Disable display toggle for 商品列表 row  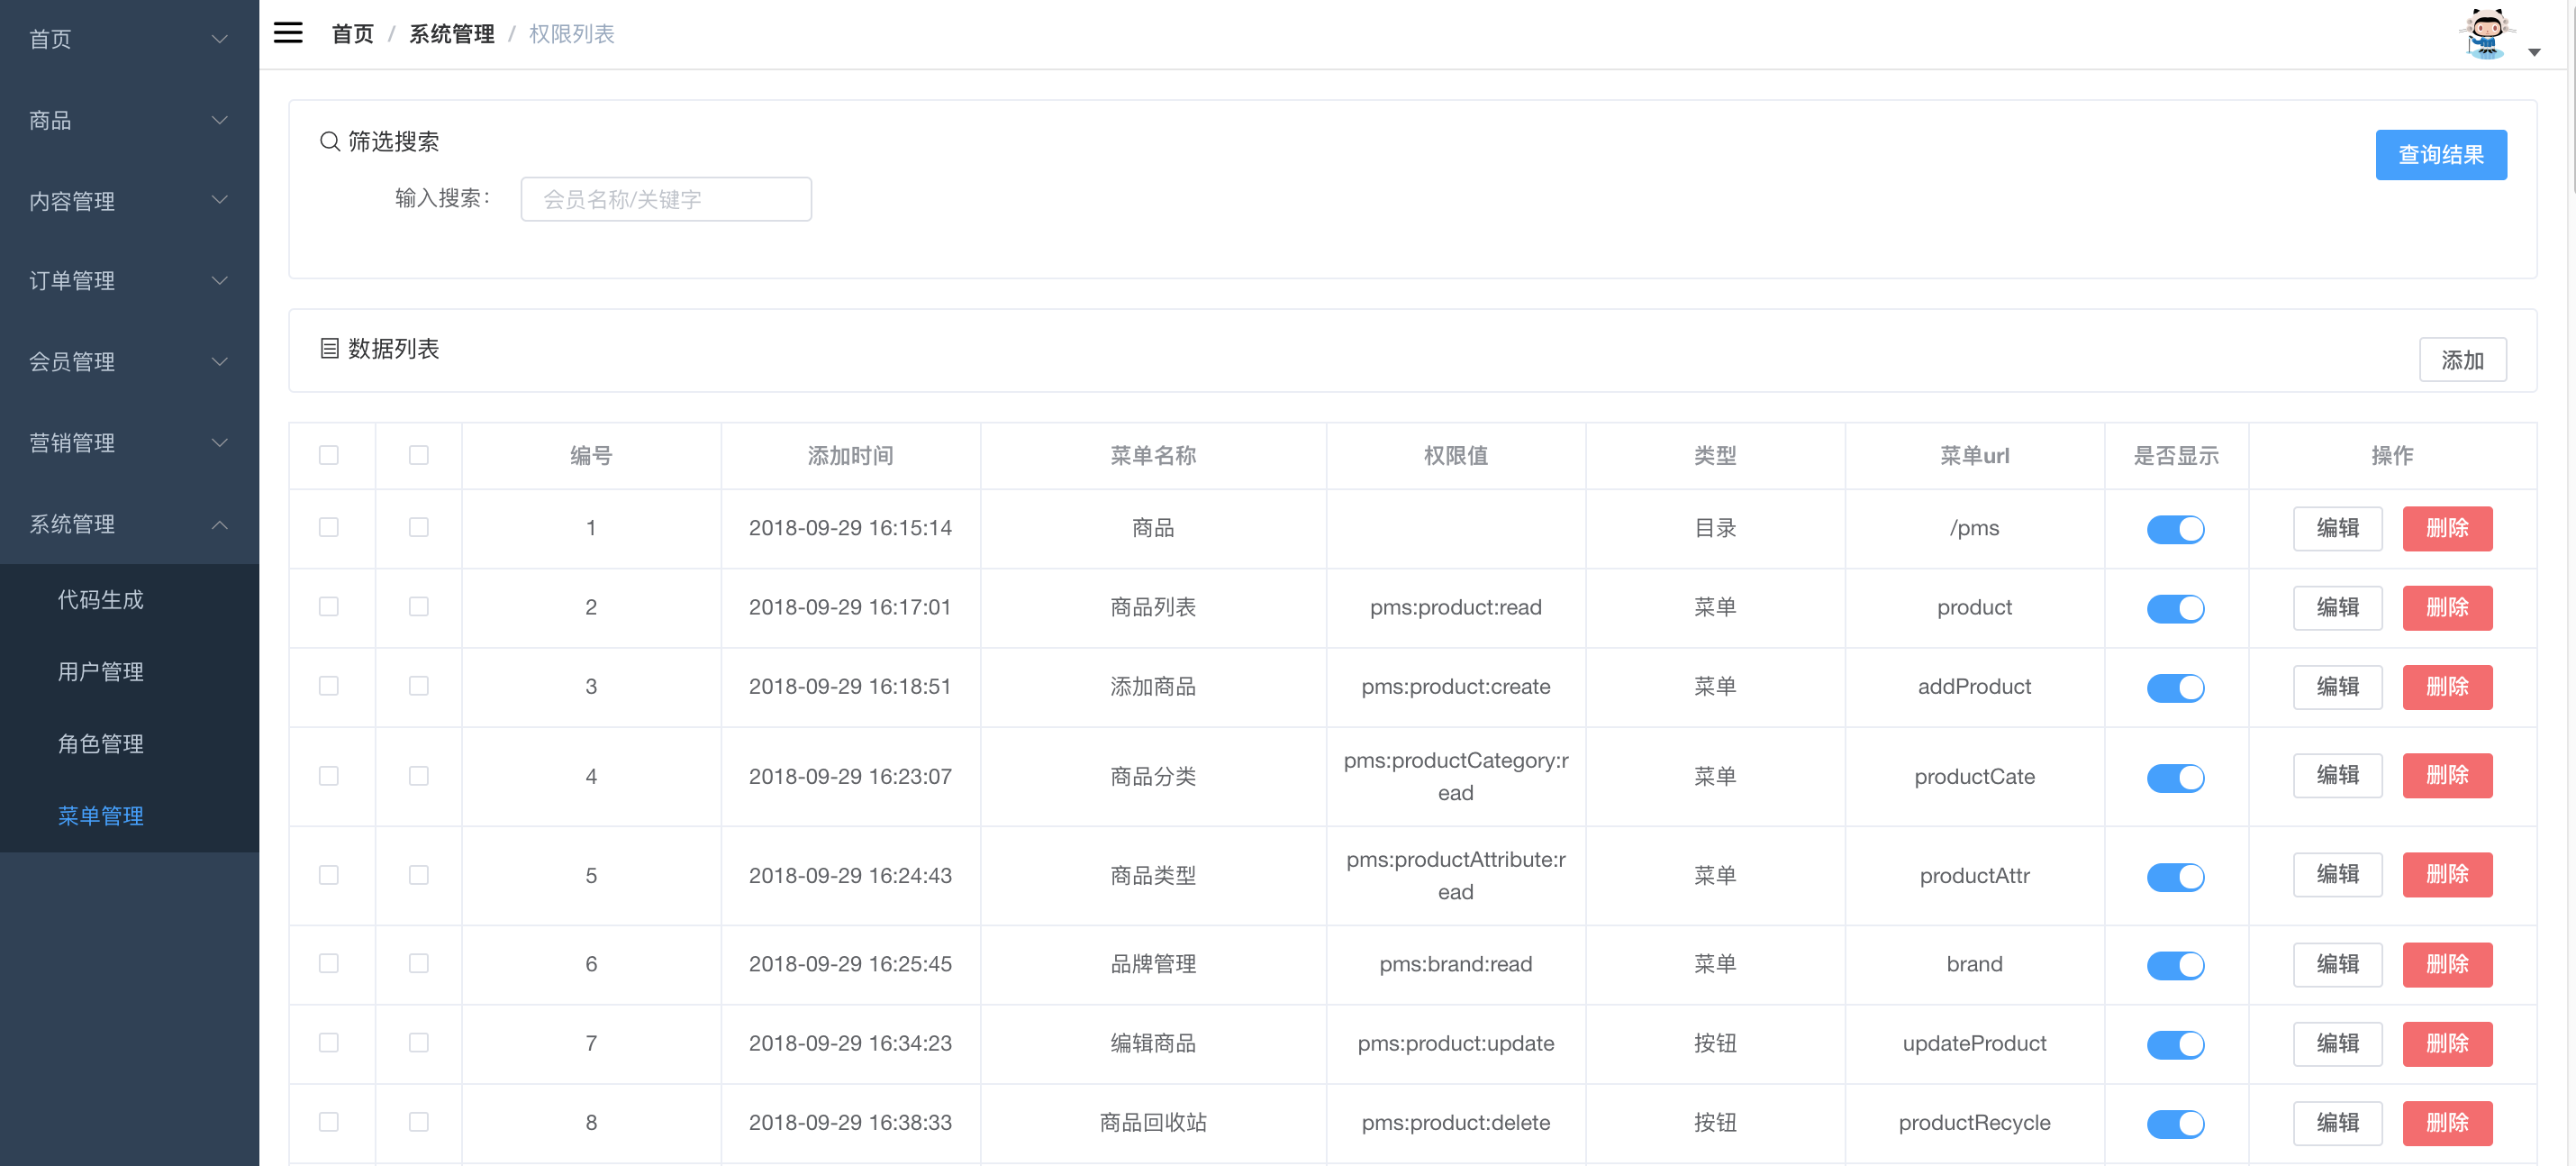coord(2176,608)
